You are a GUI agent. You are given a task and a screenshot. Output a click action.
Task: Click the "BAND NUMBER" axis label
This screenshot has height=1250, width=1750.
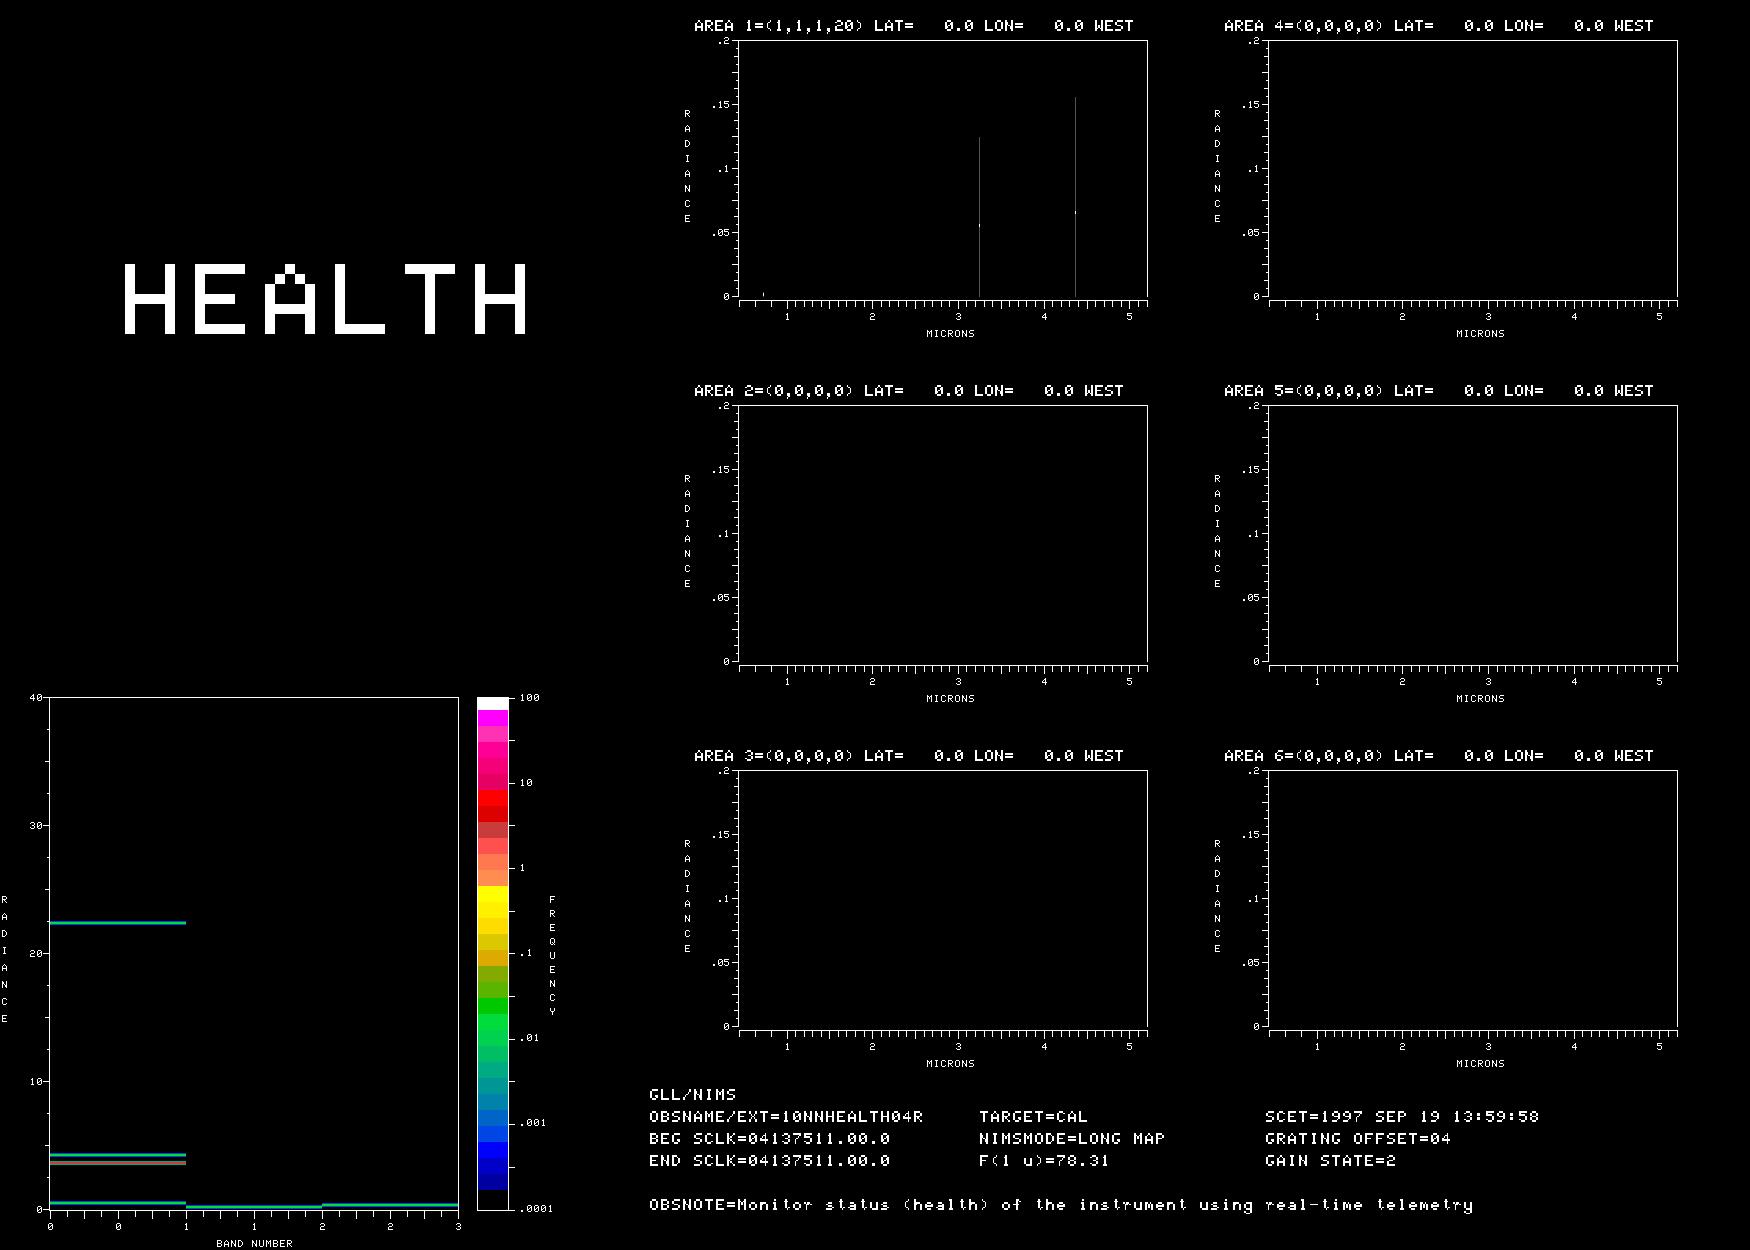click(254, 1244)
